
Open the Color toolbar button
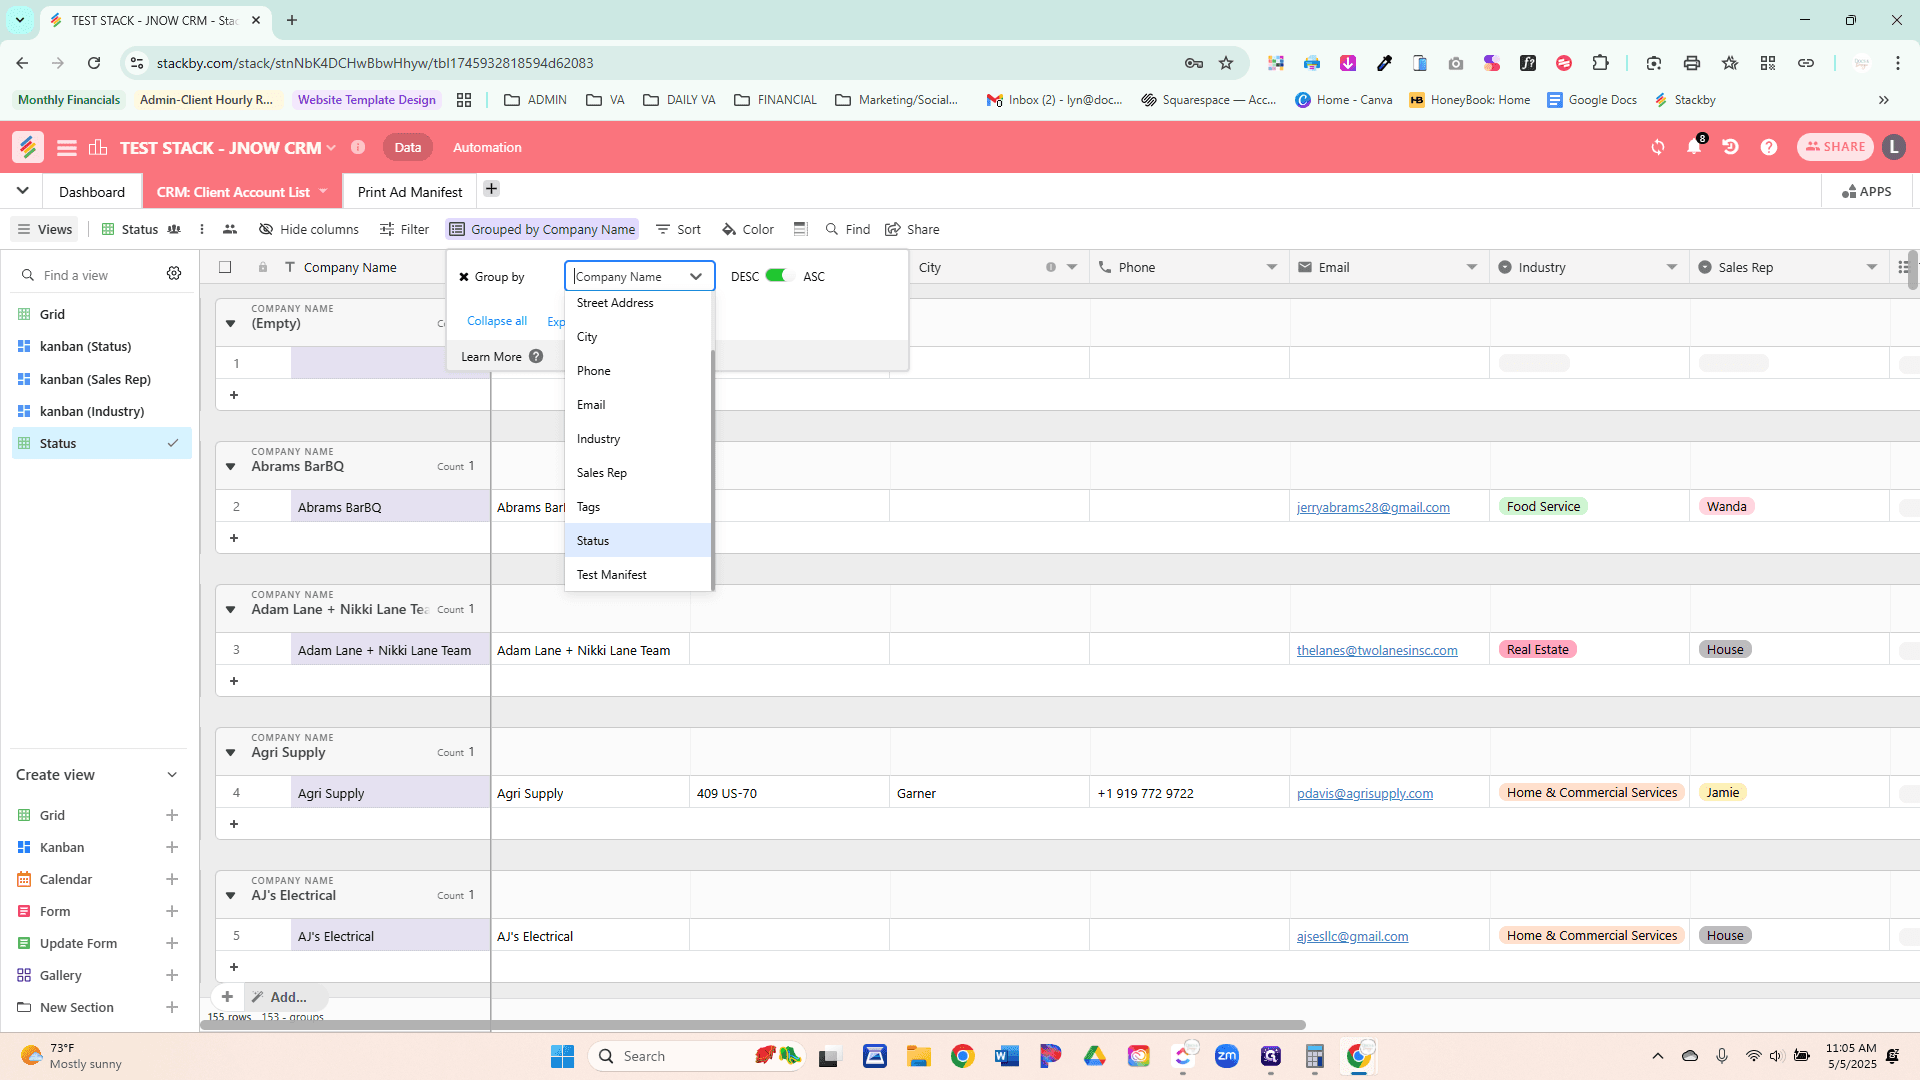[748, 229]
